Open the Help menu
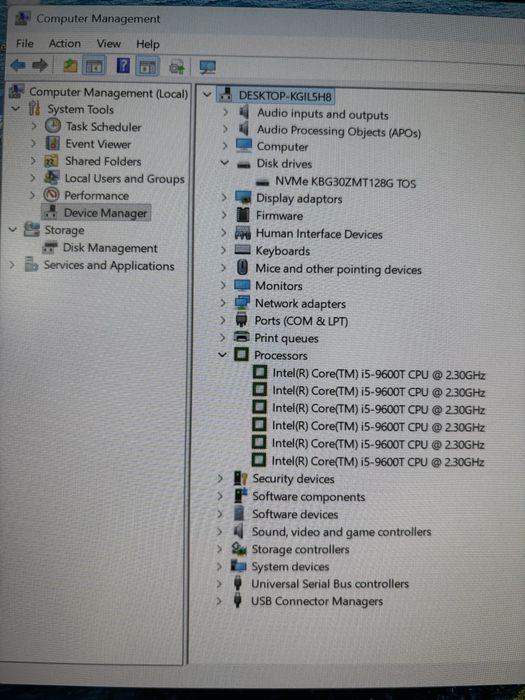 tap(148, 44)
